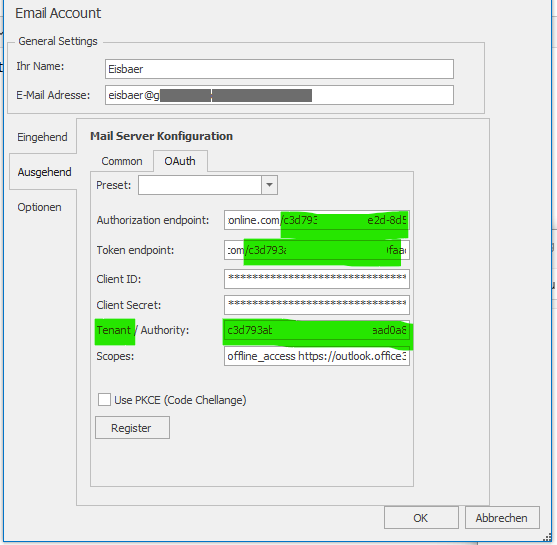Open the Eingehend side tab
Screen dimensions: 557x545
tap(42, 137)
